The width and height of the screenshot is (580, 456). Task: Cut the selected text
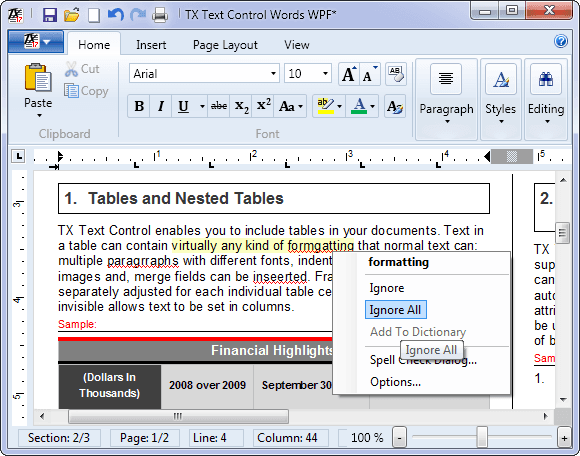point(82,69)
